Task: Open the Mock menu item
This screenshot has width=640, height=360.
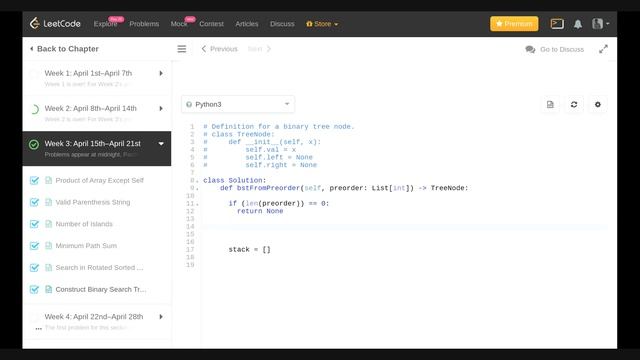Action: [179, 24]
